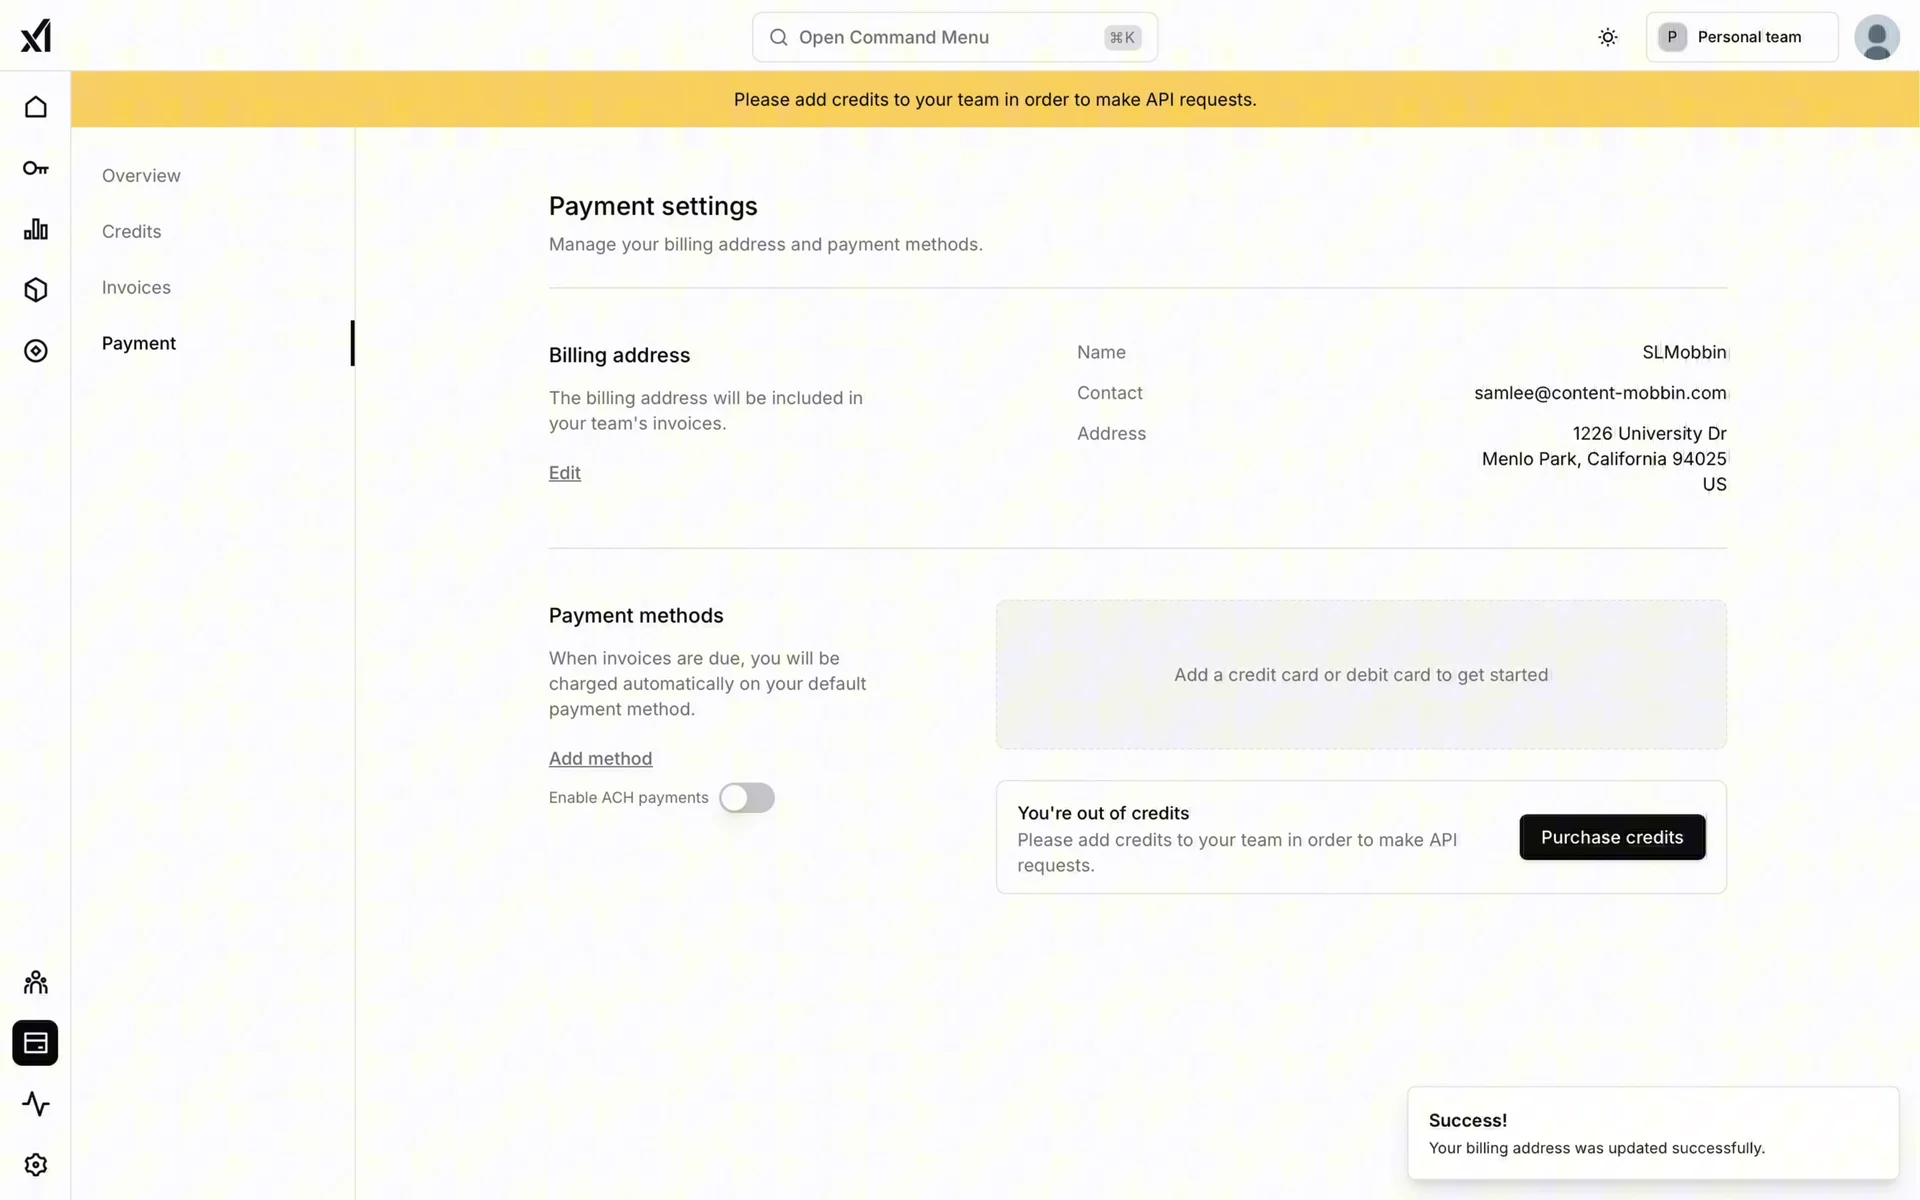Screen dimensions: 1920x1200
Task: Go to the Overview tab
Action: [141, 176]
